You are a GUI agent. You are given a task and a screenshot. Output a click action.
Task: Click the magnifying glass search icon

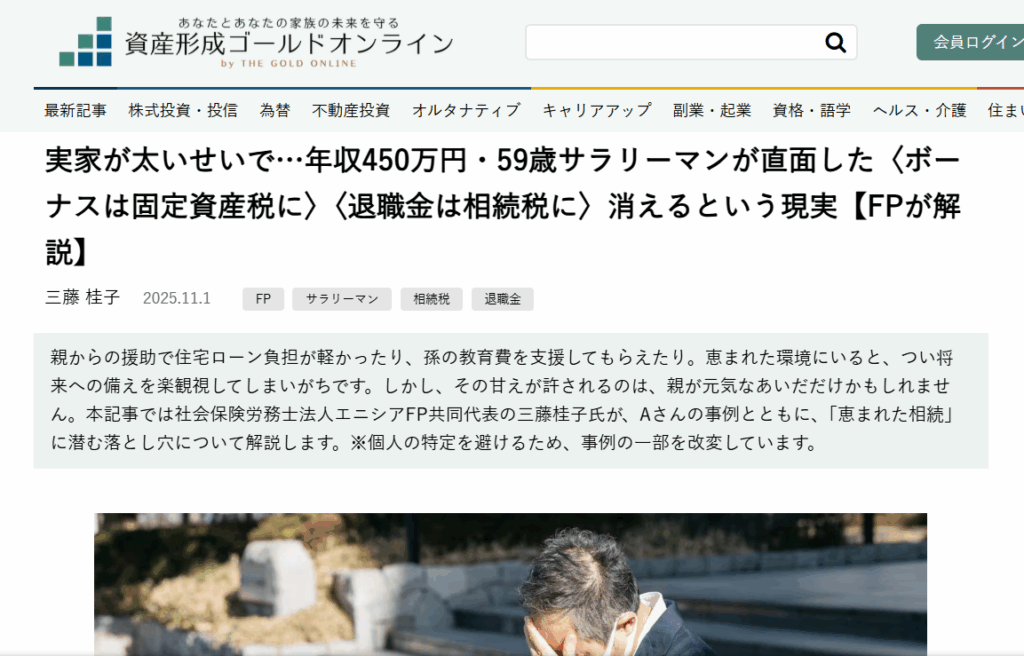(x=835, y=42)
